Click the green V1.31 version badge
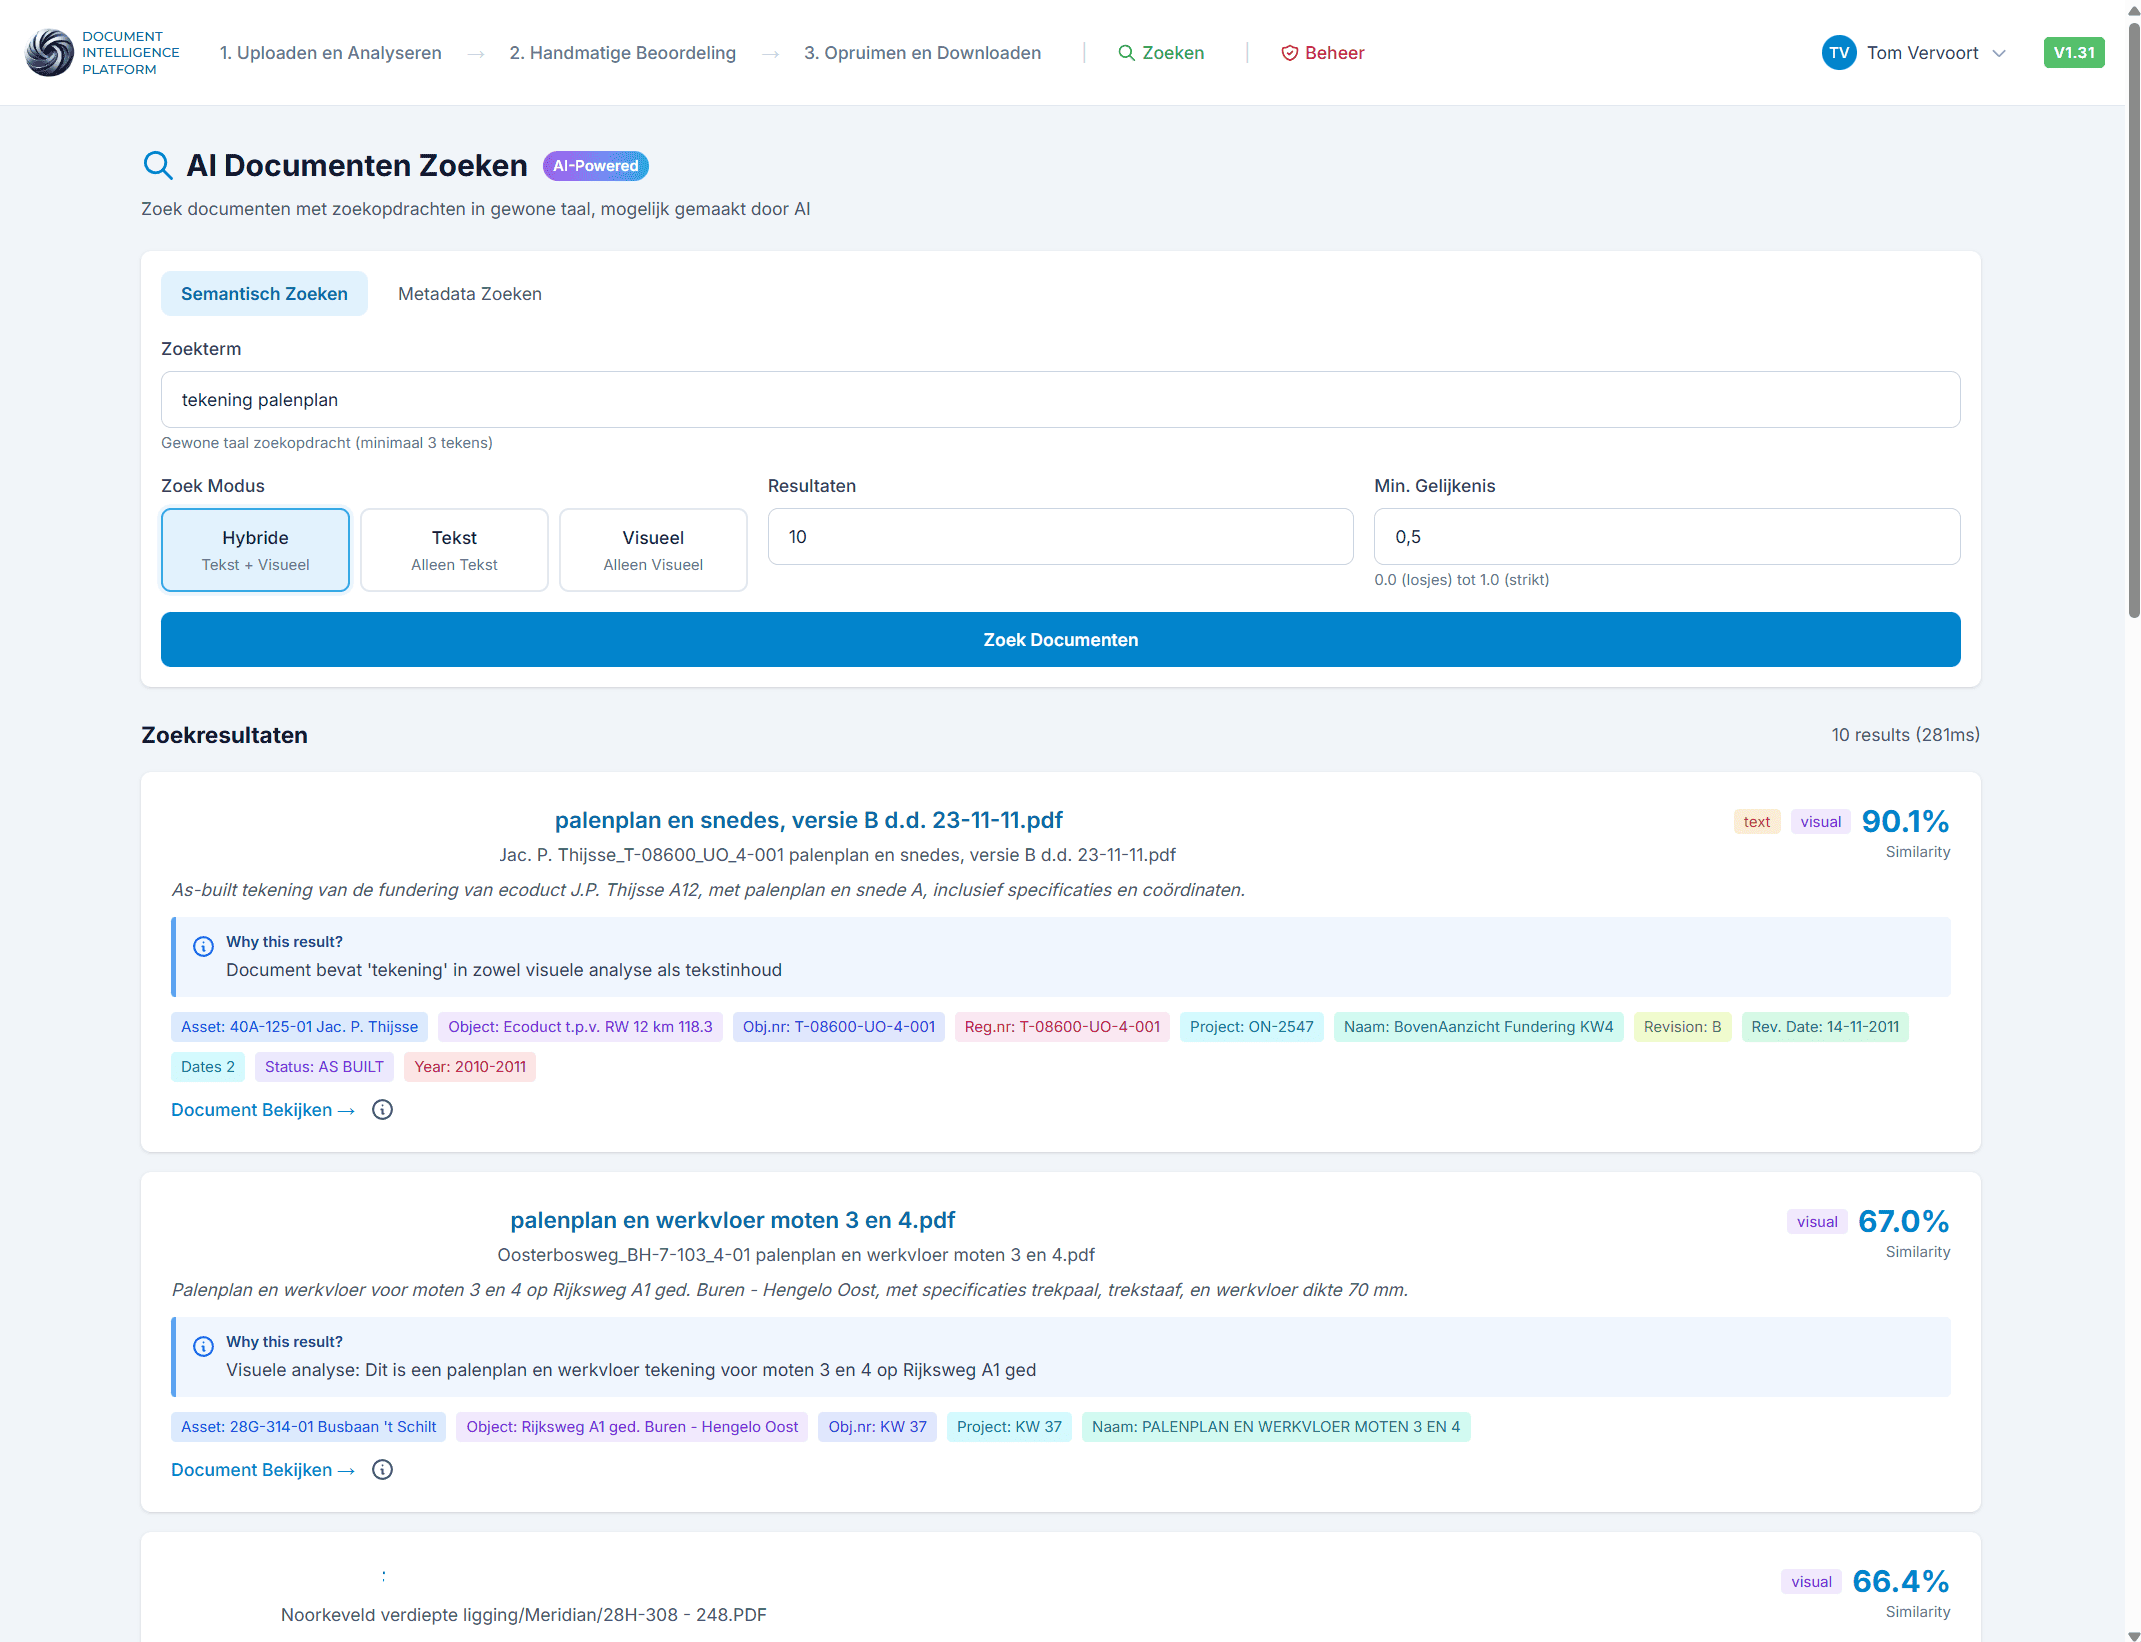The height and width of the screenshot is (1642, 2141). (2074, 52)
